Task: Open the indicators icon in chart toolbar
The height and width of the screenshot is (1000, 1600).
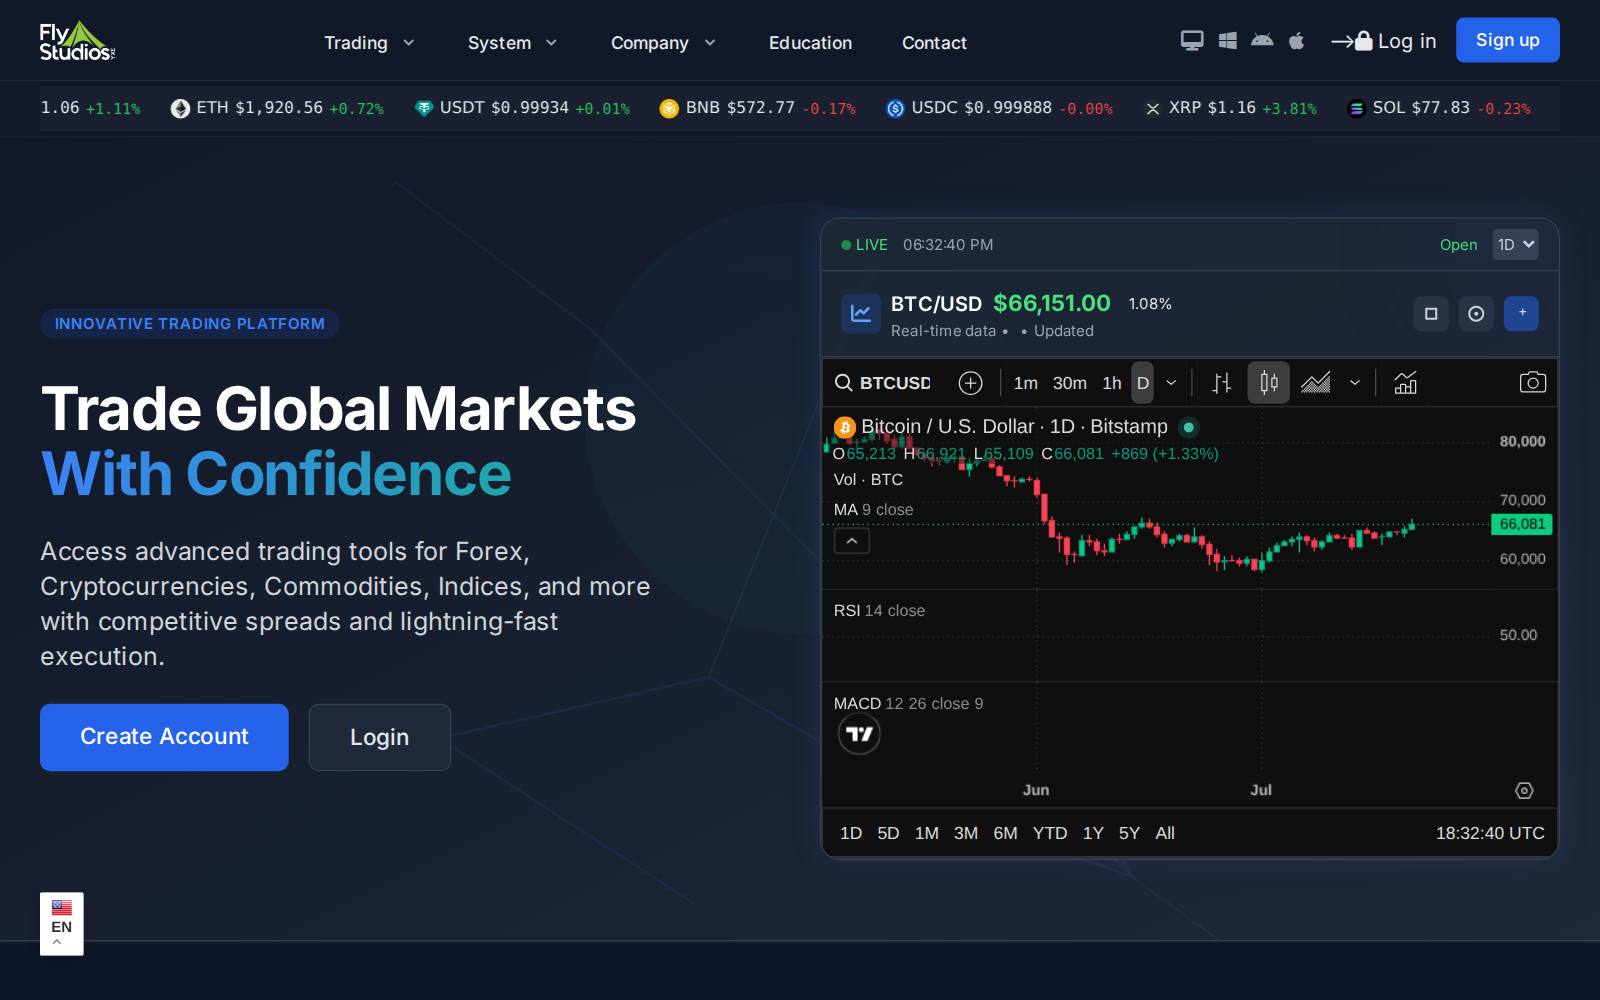Action: [1405, 383]
